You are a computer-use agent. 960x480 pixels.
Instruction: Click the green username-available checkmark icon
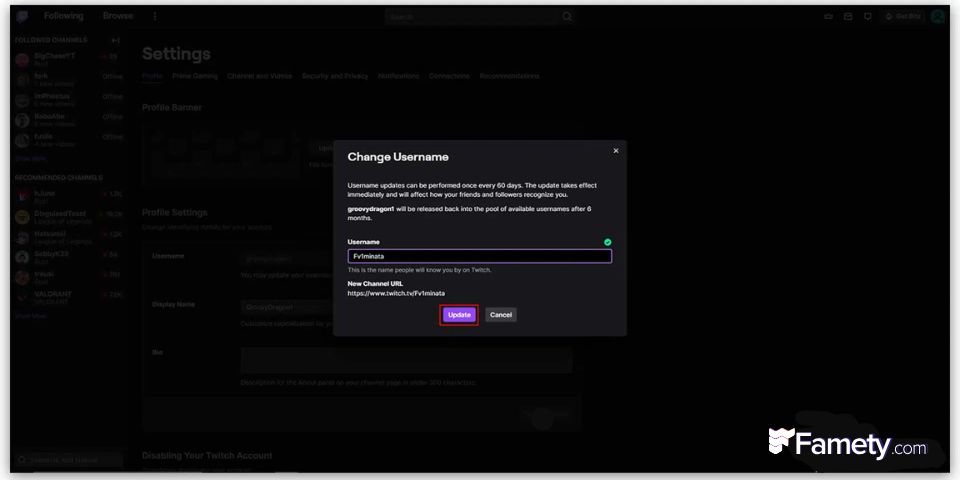(607, 242)
